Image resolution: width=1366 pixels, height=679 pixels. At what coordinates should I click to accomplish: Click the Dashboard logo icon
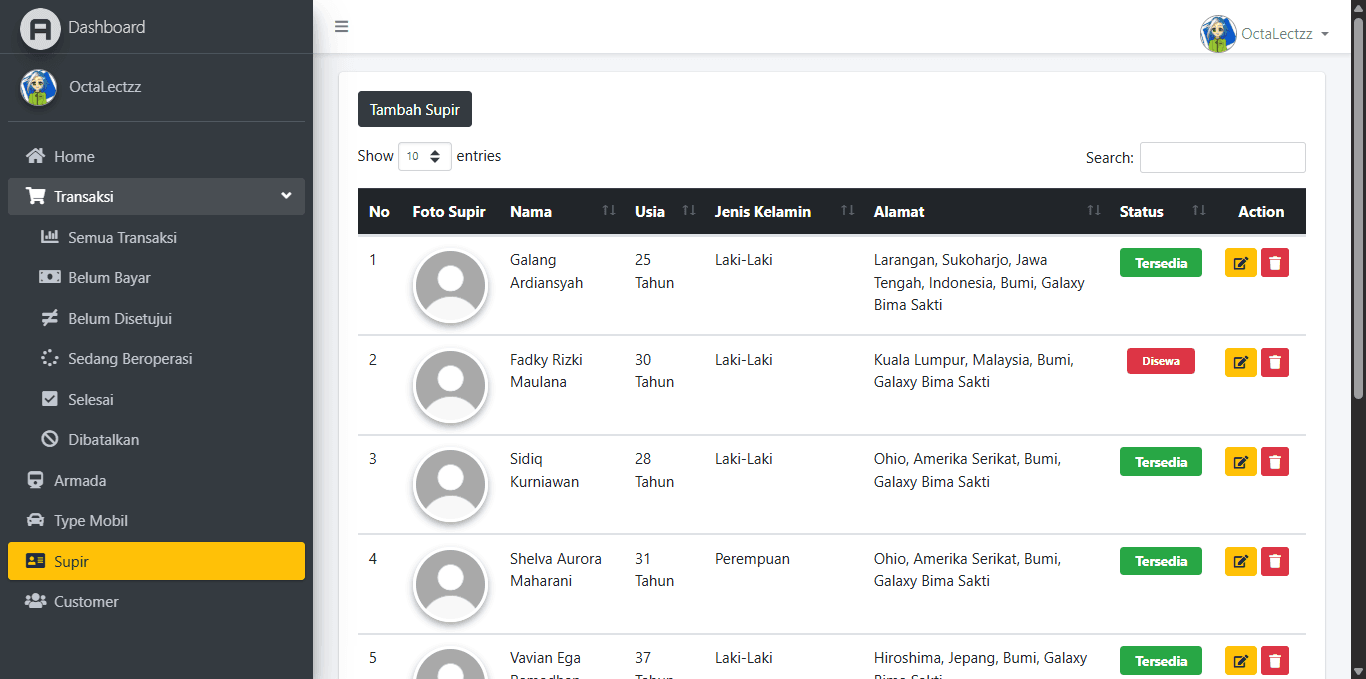pyautogui.click(x=40, y=28)
